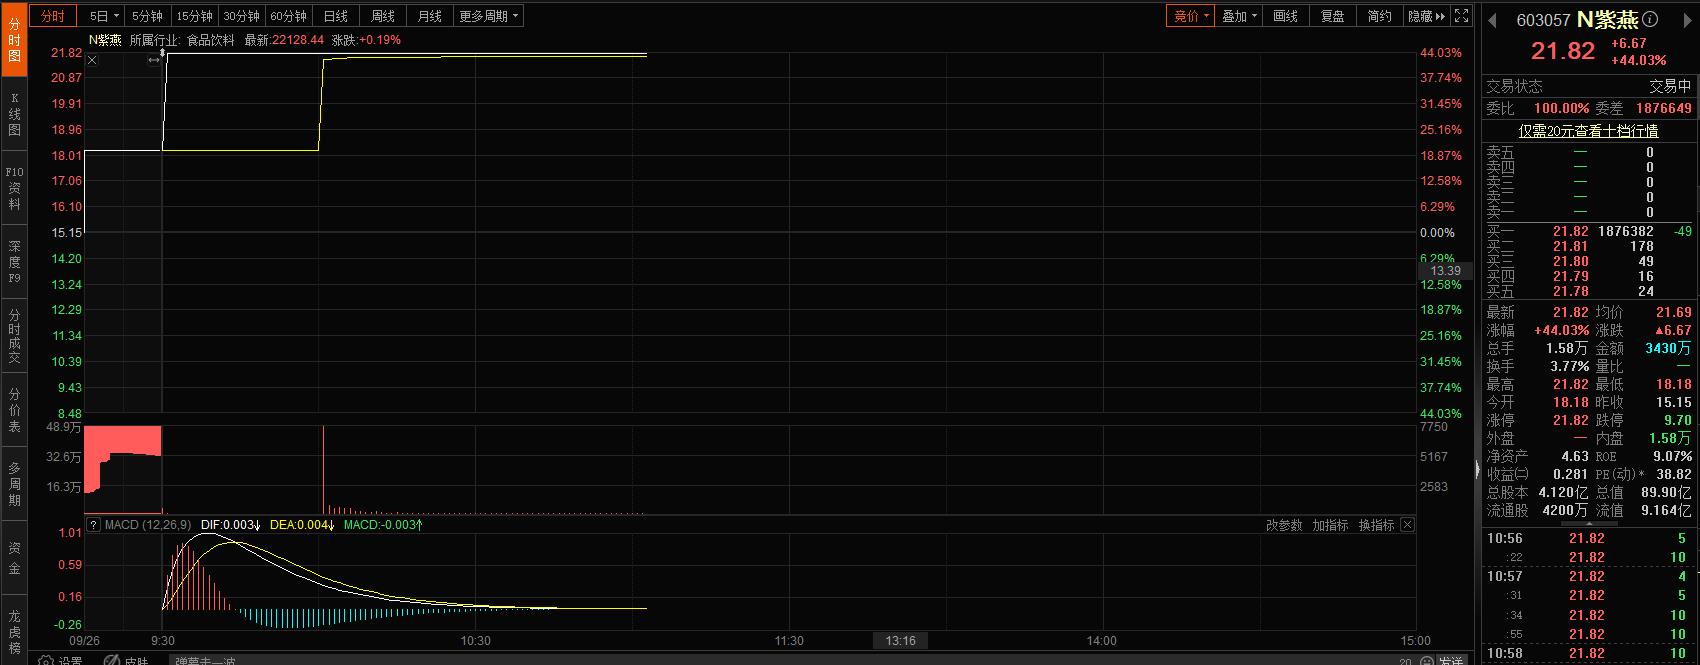This screenshot has width=1700, height=665.
Task: Open the 叠加 overlay dropdown
Action: tap(1239, 16)
